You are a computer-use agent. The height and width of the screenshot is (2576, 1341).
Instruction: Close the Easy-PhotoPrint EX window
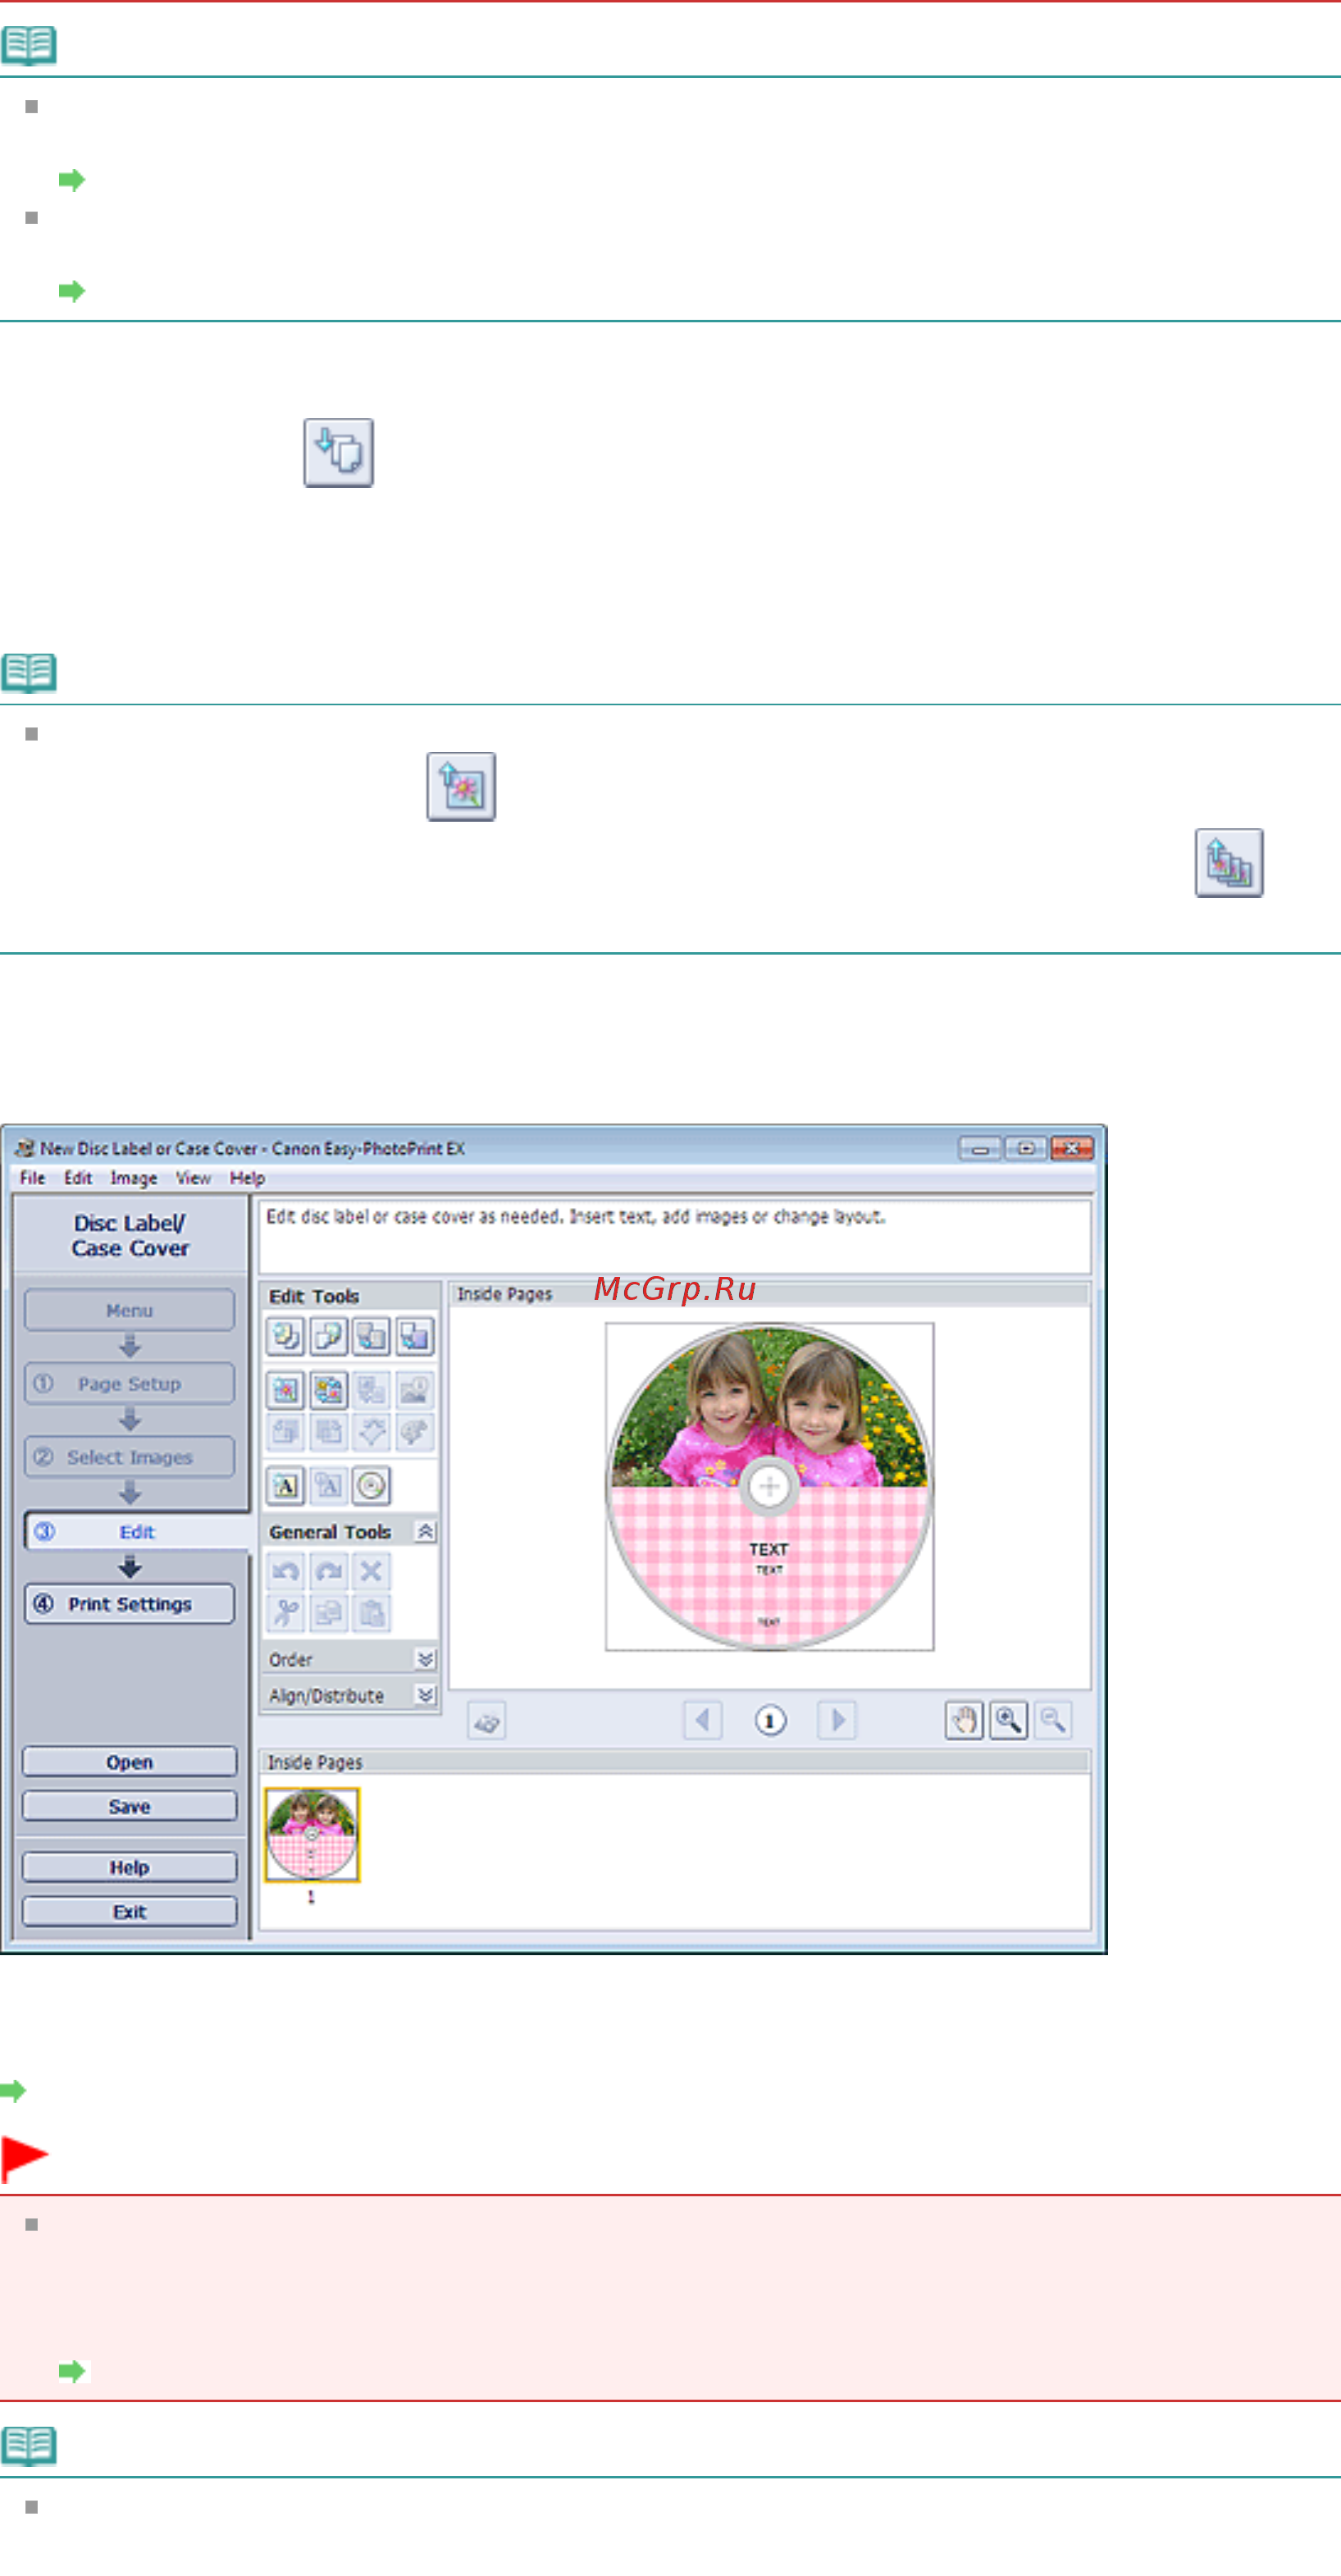coord(1071,1148)
